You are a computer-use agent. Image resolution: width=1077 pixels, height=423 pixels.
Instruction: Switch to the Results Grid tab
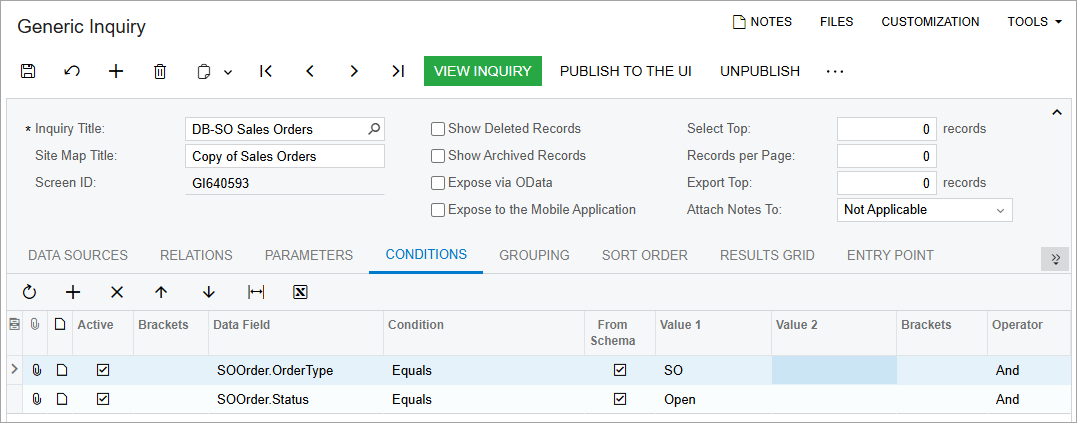coord(767,255)
